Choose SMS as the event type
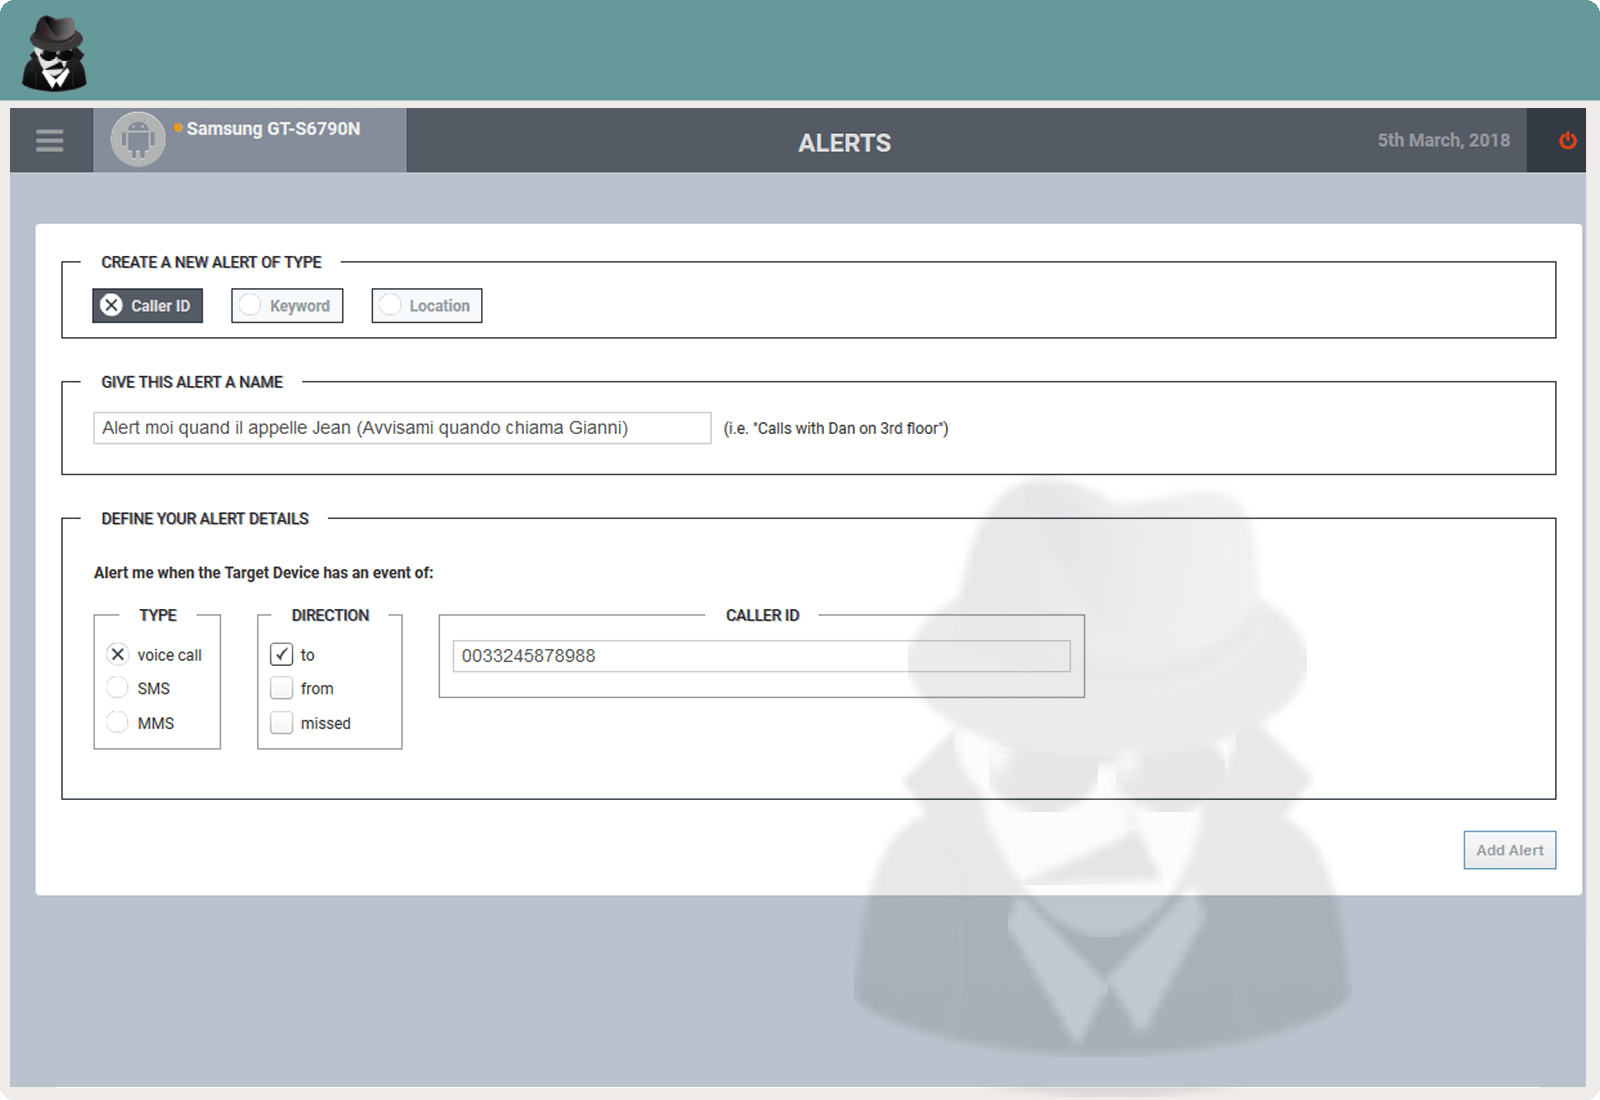Image resolution: width=1600 pixels, height=1100 pixels. [x=118, y=688]
